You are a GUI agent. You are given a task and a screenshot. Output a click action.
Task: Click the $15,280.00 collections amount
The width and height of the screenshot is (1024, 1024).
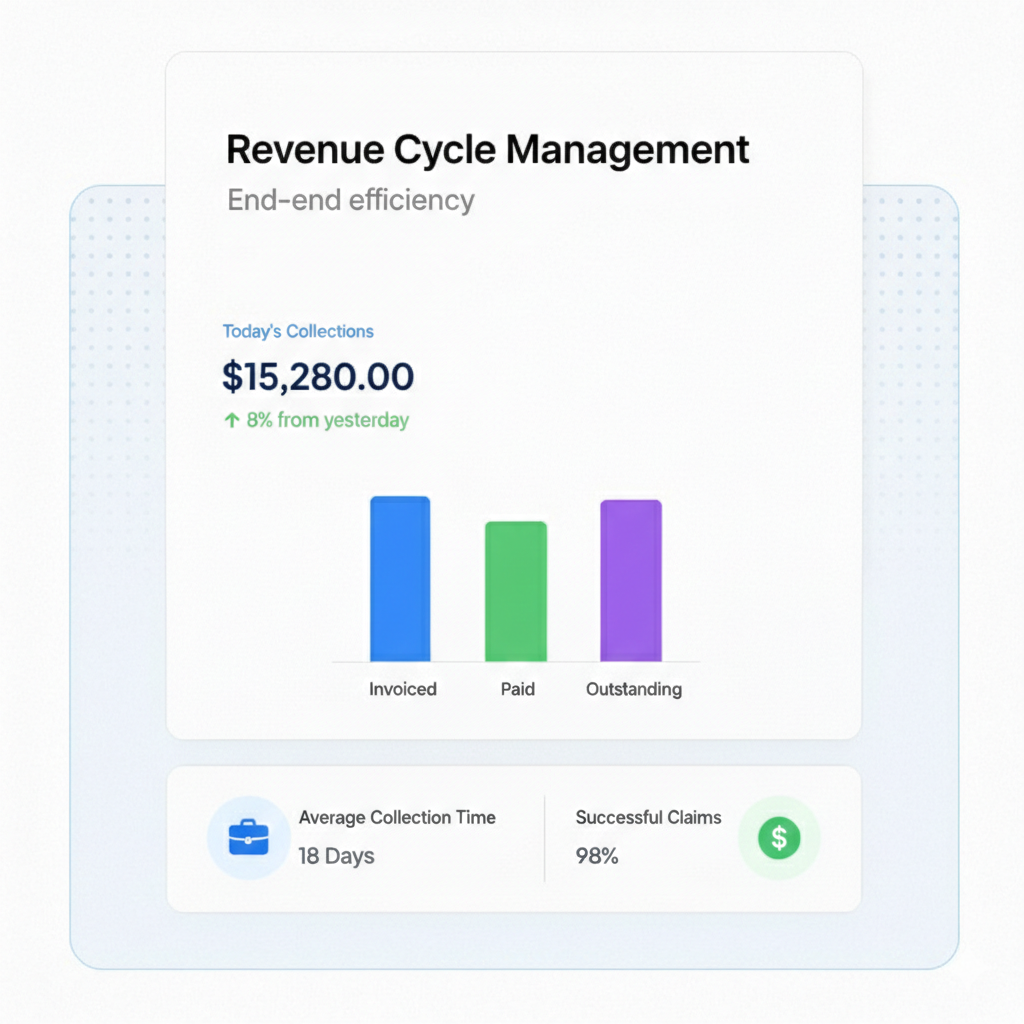click(x=318, y=376)
